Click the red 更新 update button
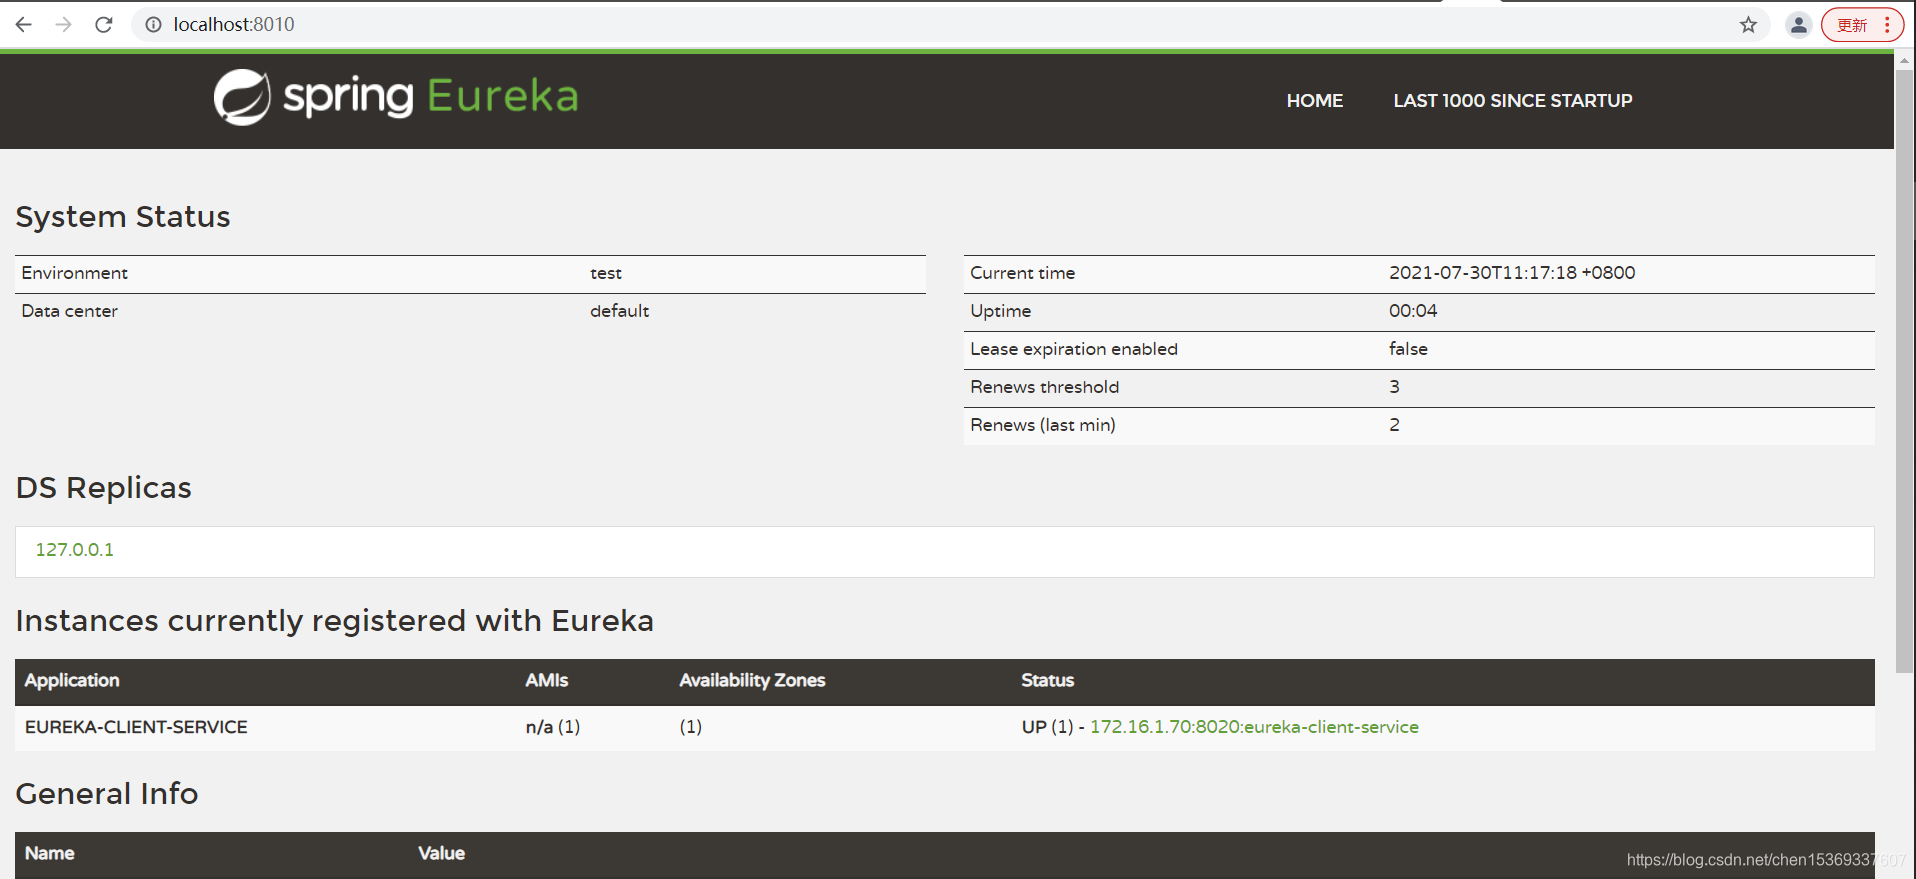The height and width of the screenshot is (879, 1916). pos(1852,25)
